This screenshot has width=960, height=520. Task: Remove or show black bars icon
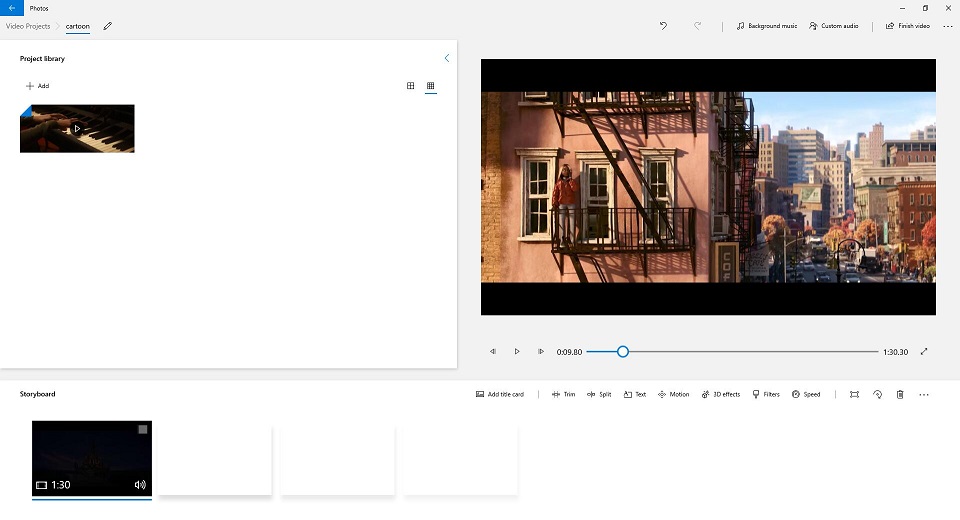[854, 394]
